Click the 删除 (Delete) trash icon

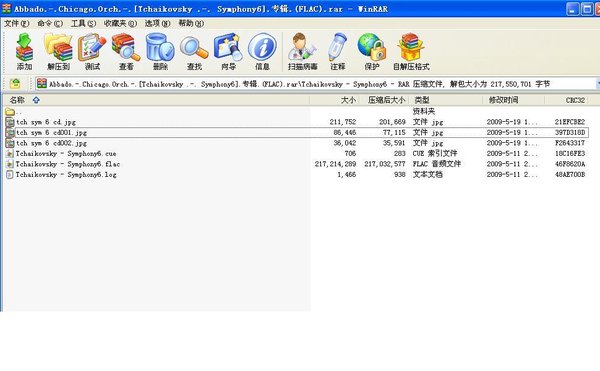coord(160,51)
